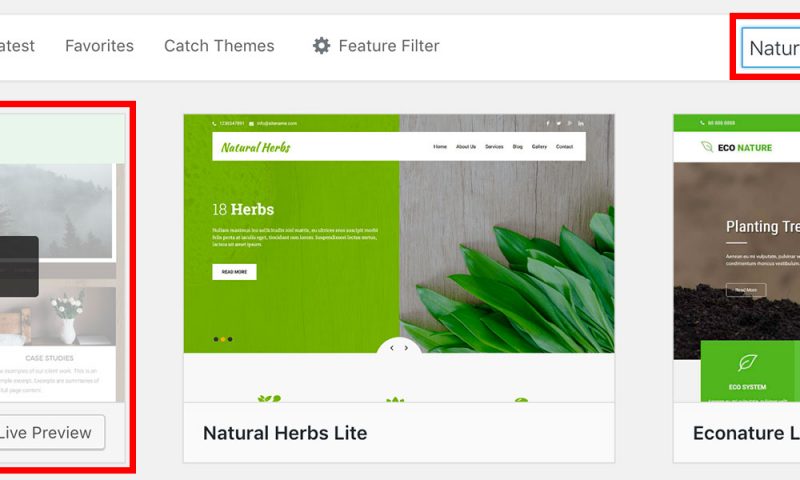Click READ MORE in Natural Herbs preview
Viewport: 800px width, 480px height.
tap(234, 272)
